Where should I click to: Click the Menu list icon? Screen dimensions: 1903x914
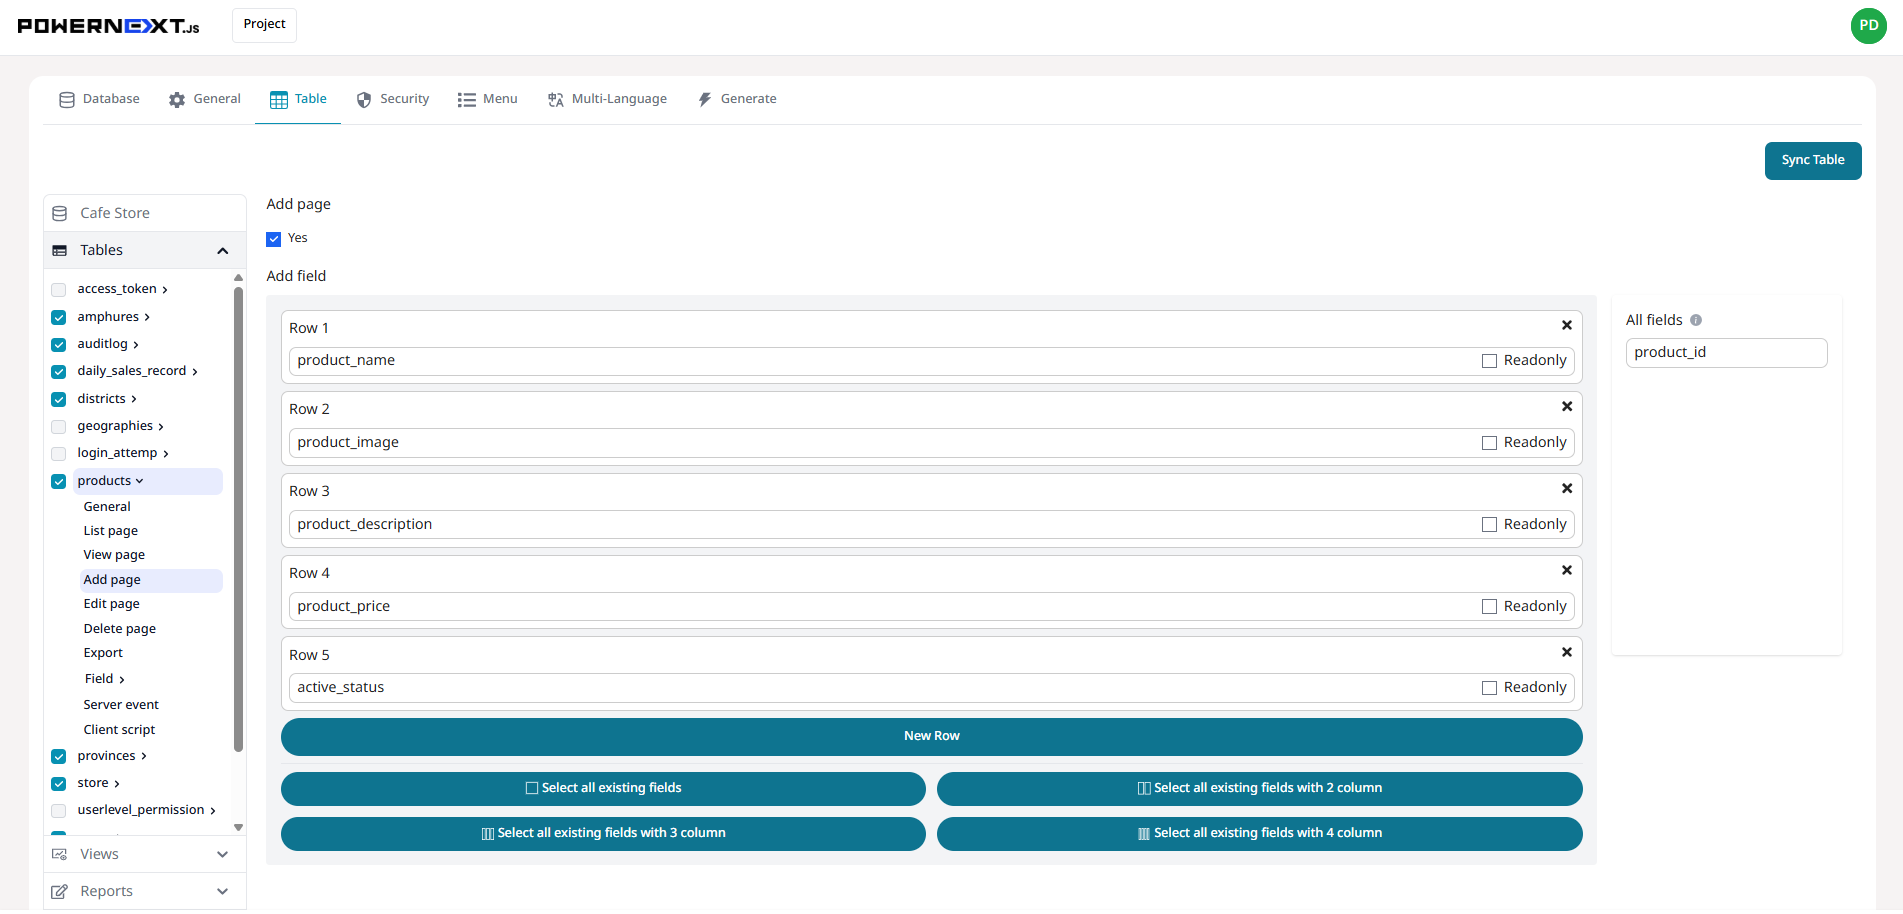466,100
